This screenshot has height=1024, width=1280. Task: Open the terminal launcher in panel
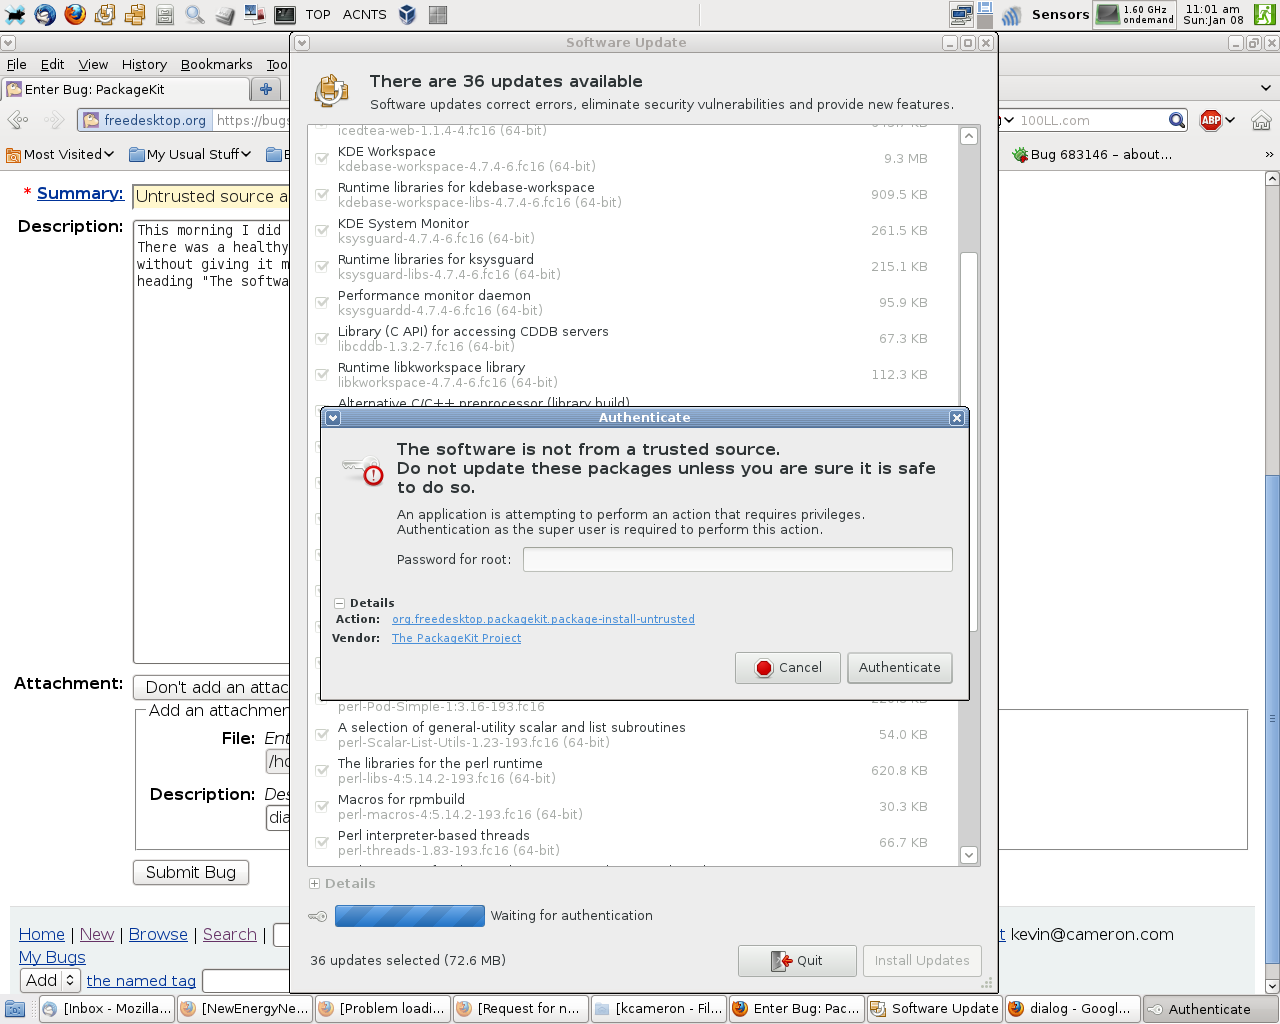(x=285, y=14)
